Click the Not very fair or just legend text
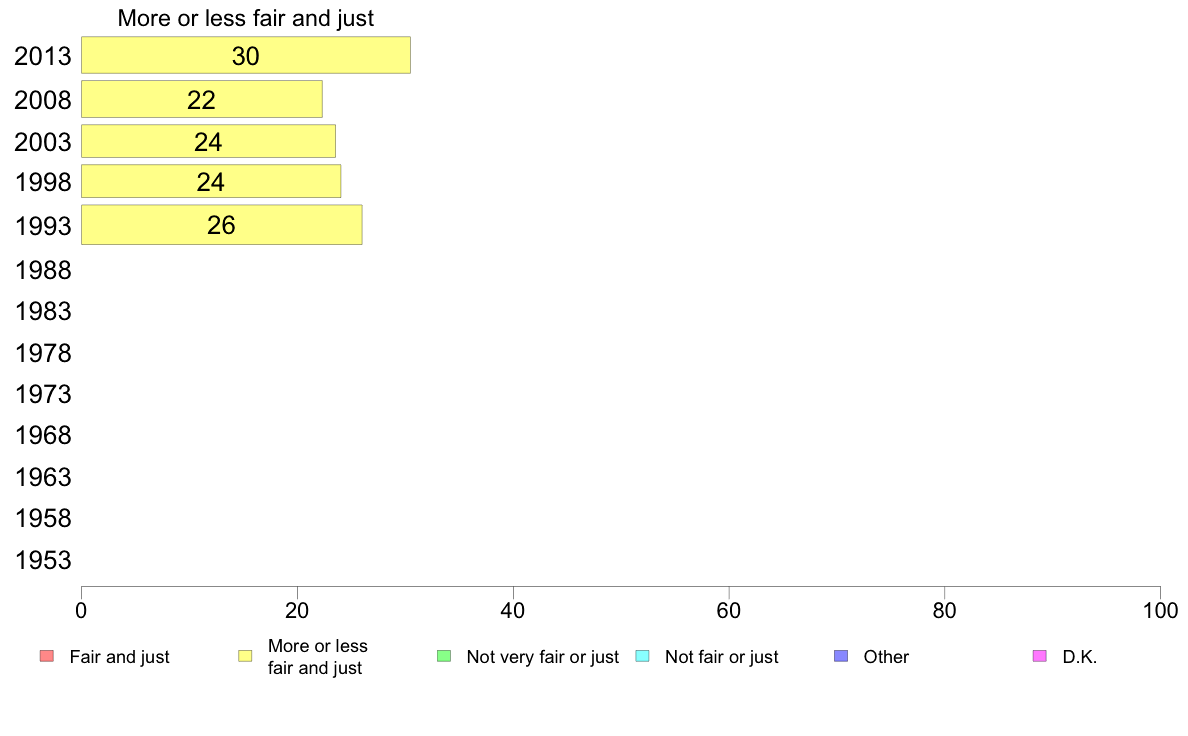Image resolution: width=1188 pixels, height=736 pixels. 542,657
